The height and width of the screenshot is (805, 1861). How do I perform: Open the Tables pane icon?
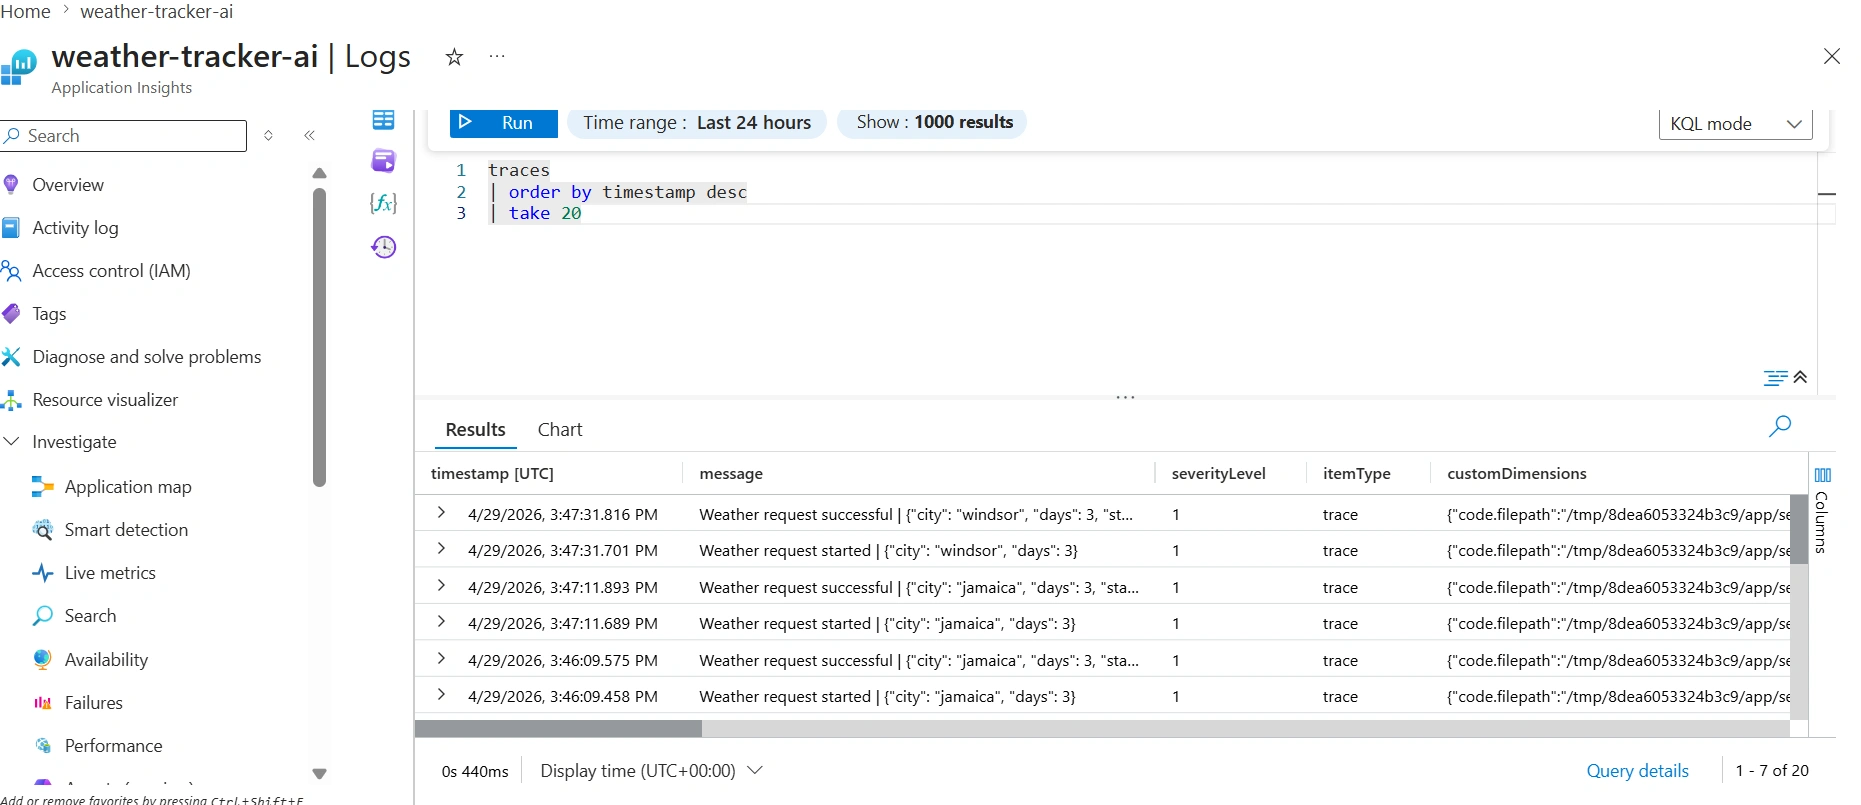383,120
